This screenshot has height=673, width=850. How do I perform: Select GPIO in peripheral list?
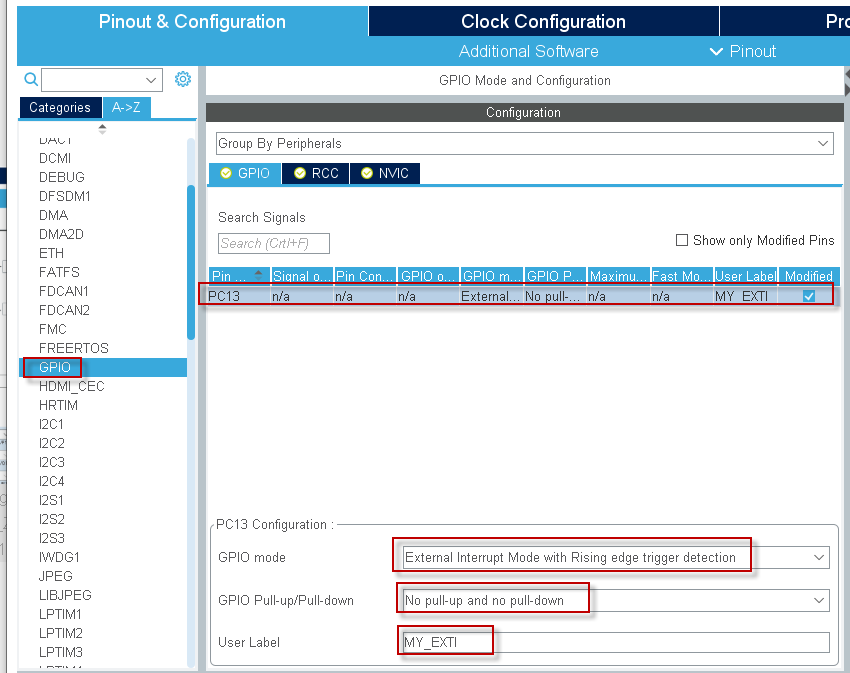coord(55,367)
